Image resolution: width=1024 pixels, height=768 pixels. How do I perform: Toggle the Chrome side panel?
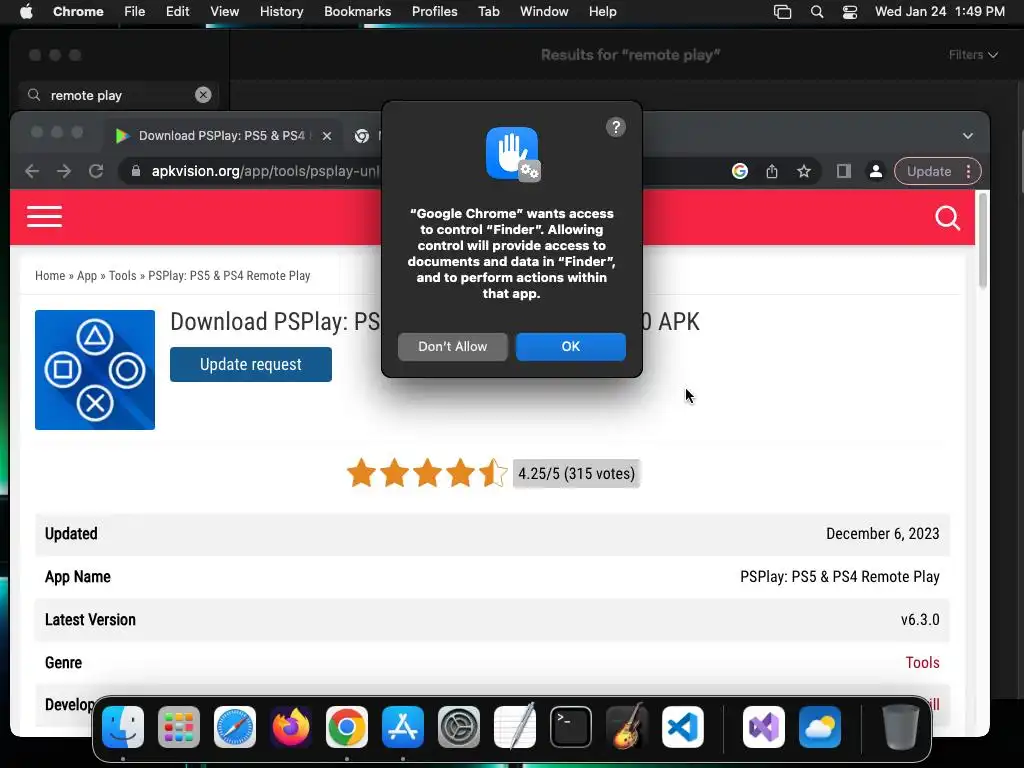[x=844, y=171]
